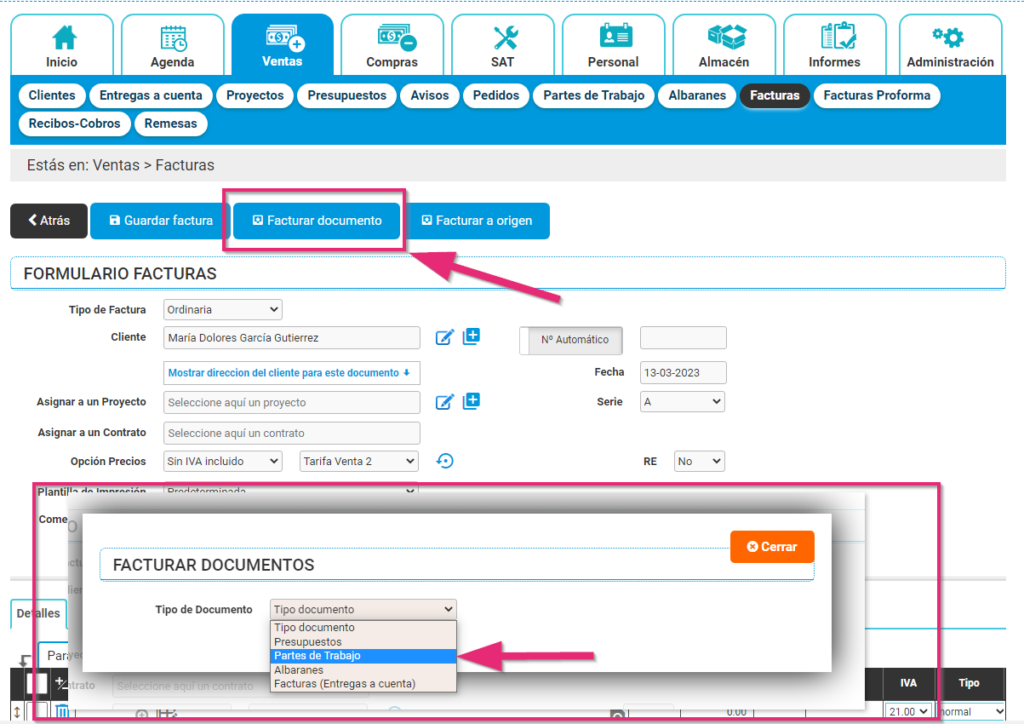
Task: Toggle the Nº Automático switch
Action: coord(571,340)
